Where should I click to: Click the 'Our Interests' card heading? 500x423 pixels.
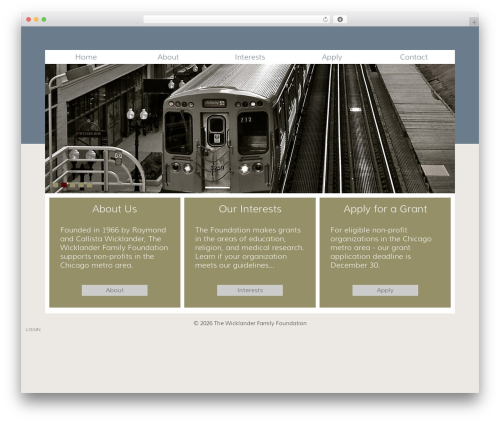pos(250,209)
